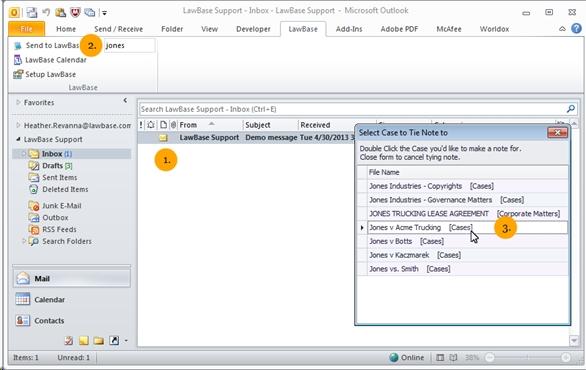The image size is (586, 370).
Task: Select the LawBase ribbon tab
Action: pyautogui.click(x=303, y=29)
